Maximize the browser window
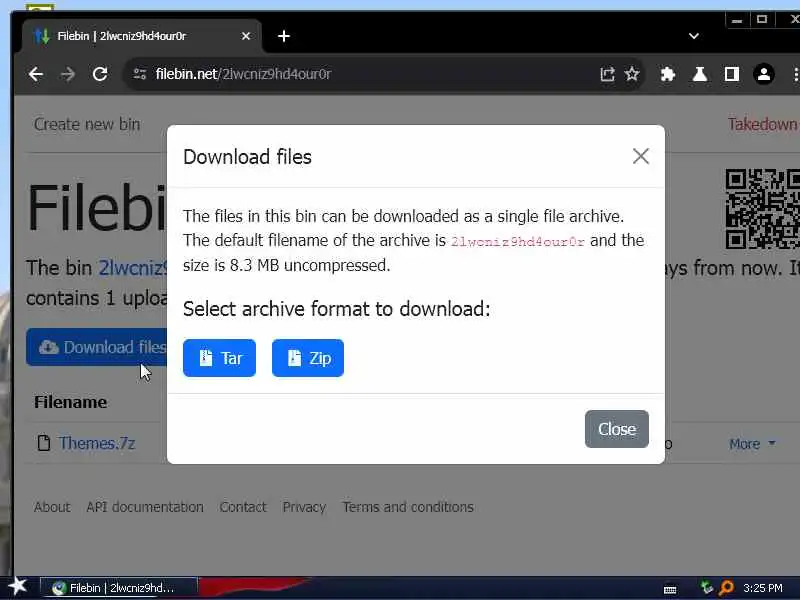The width and height of the screenshot is (800, 600). coord(762,20)
